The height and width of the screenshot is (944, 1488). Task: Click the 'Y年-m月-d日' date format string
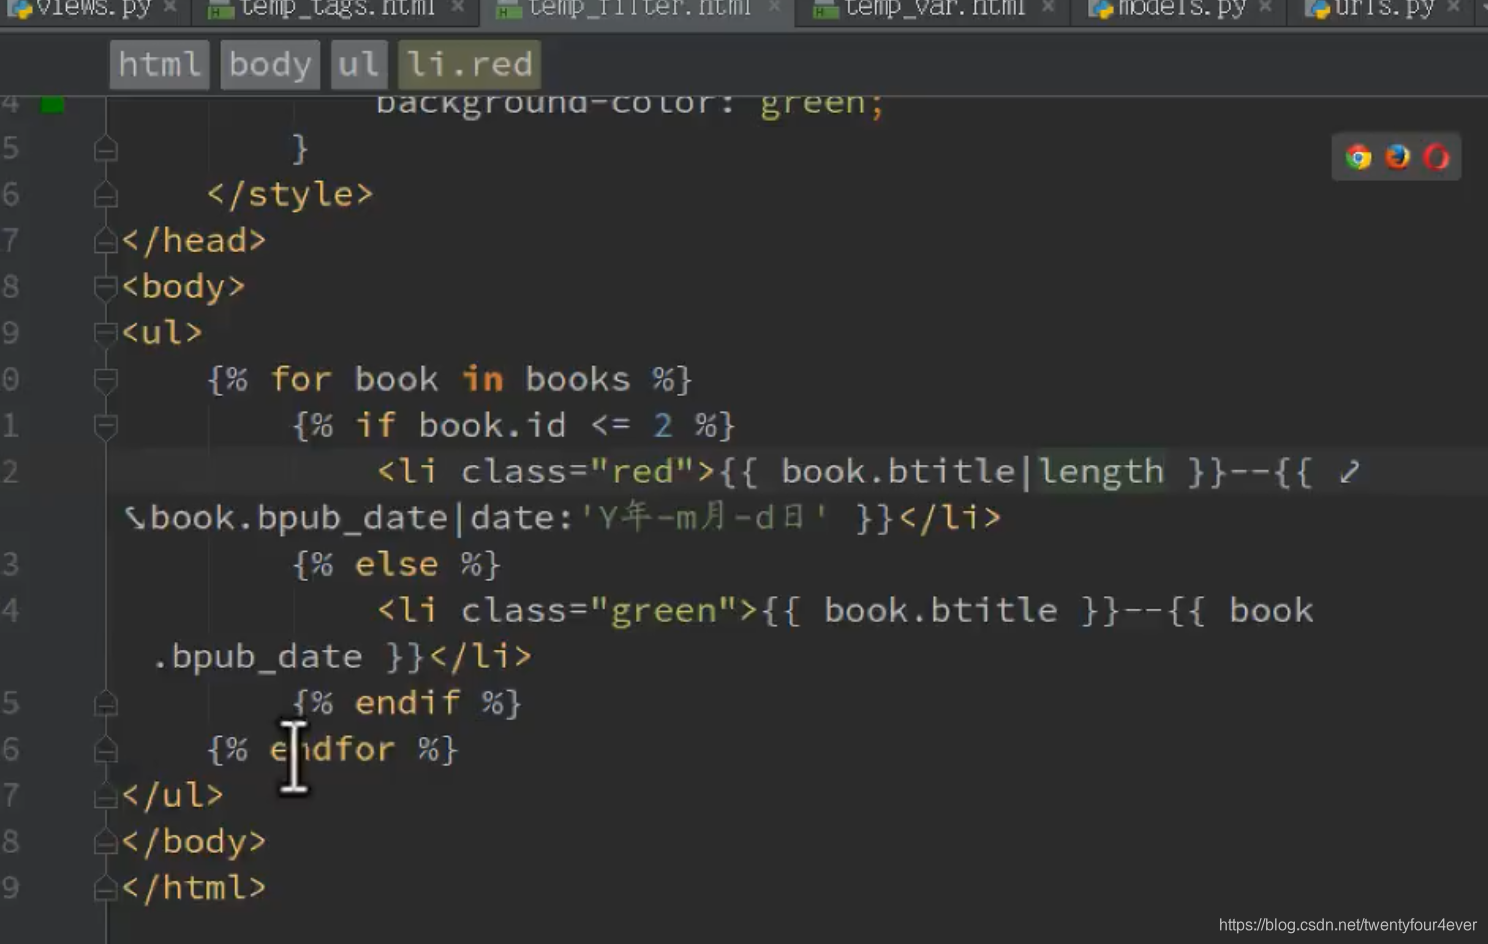click(x=703, y=518)
